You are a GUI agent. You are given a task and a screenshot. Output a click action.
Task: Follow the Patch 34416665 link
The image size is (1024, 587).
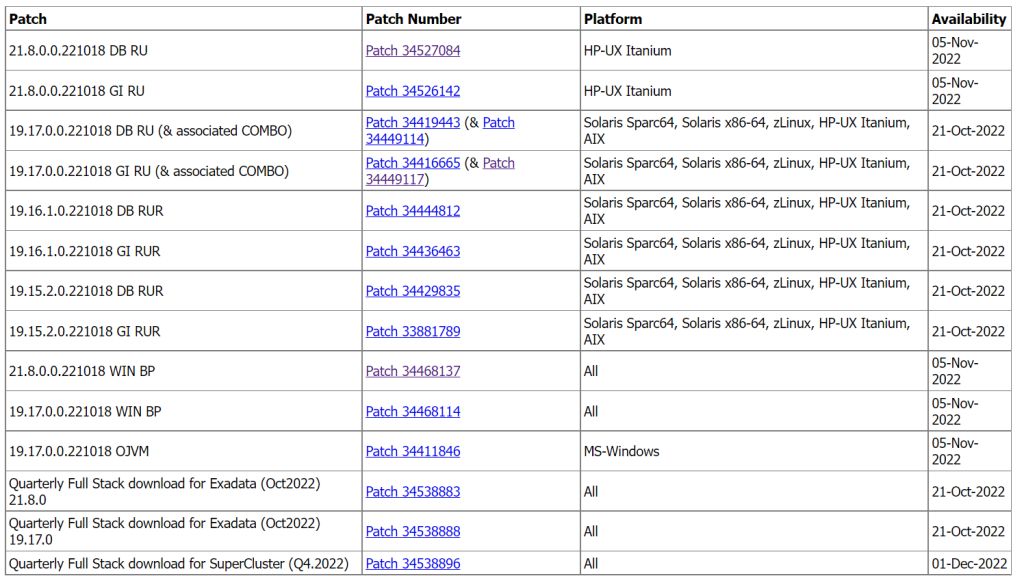tap(413, 163)
